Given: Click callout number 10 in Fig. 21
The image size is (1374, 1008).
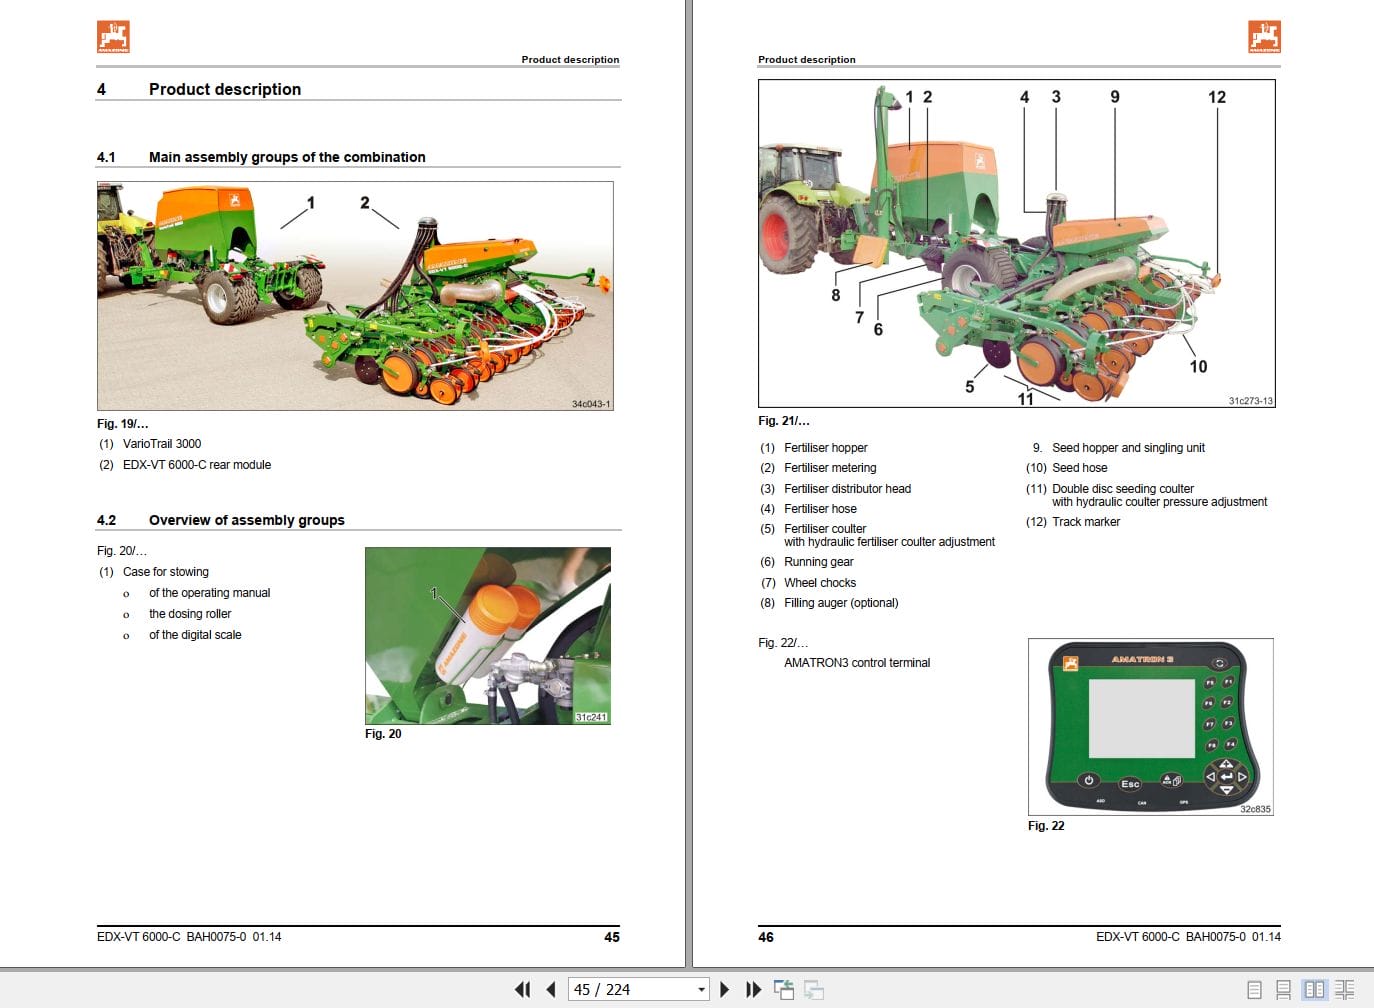Looking at the screenshot, I should (1198, 367).
